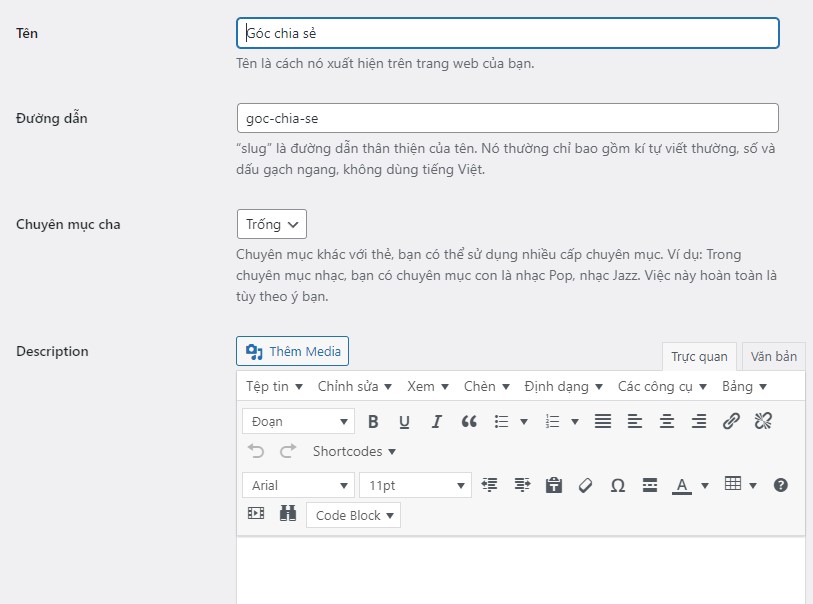The width and height of the screenshot is (813, 604).
Task: Open the Chỉnh sửa menu
Action: point(355,386)
